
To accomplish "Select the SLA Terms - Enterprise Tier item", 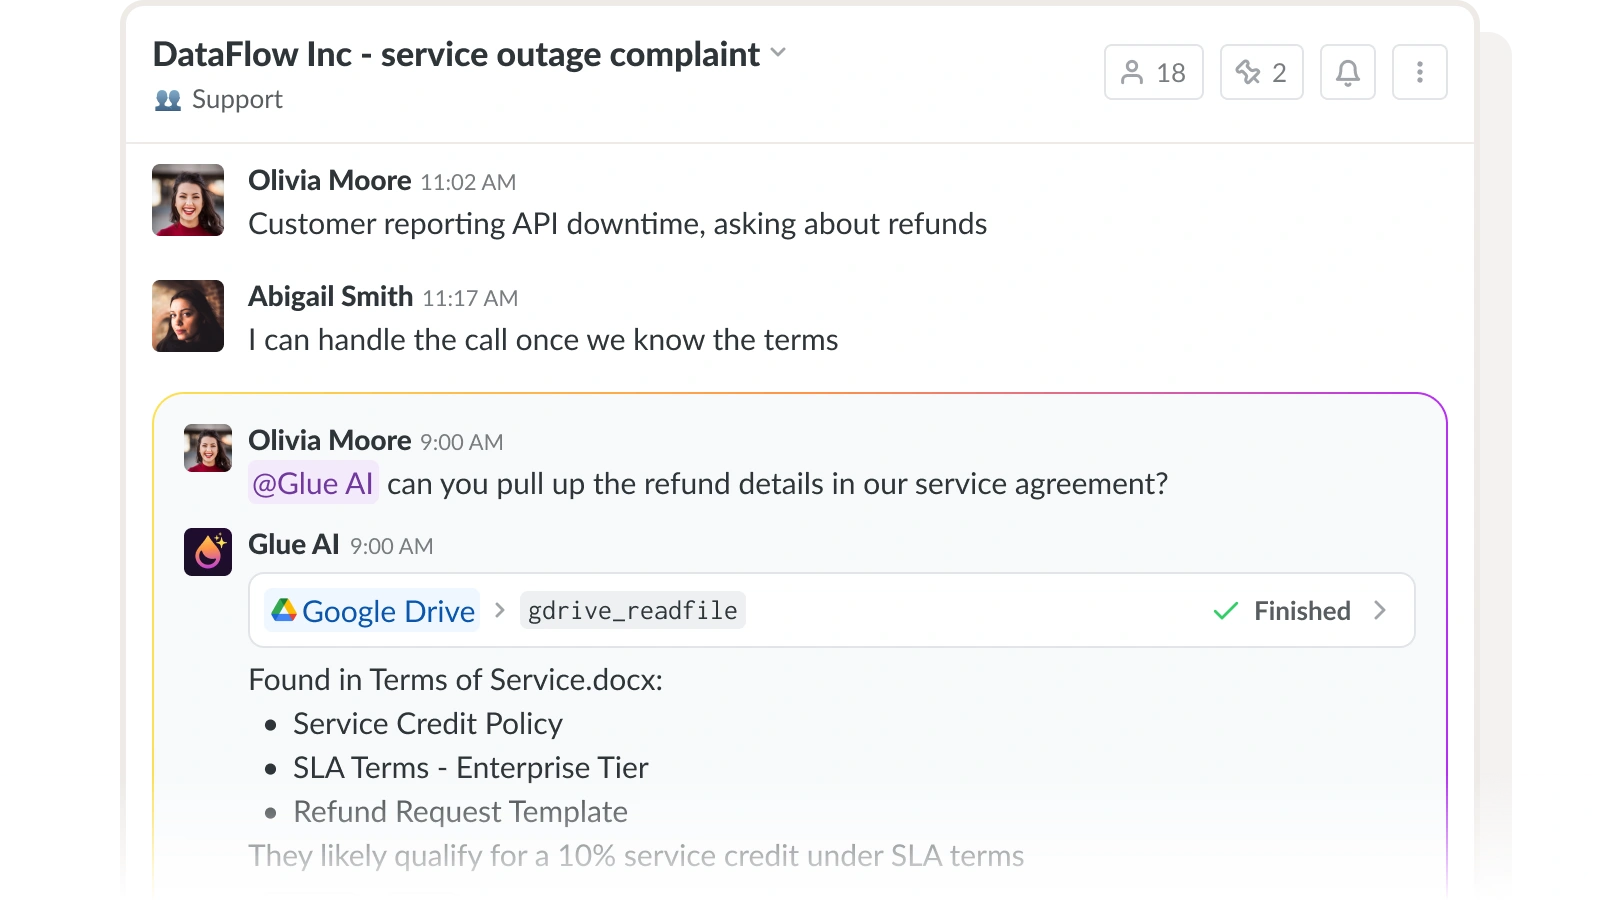I will point(471,768).
